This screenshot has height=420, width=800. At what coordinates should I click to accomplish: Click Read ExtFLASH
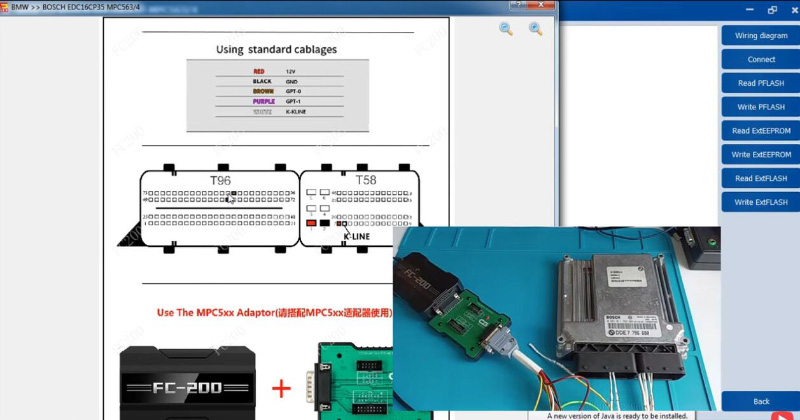click(x=761, y=178)
